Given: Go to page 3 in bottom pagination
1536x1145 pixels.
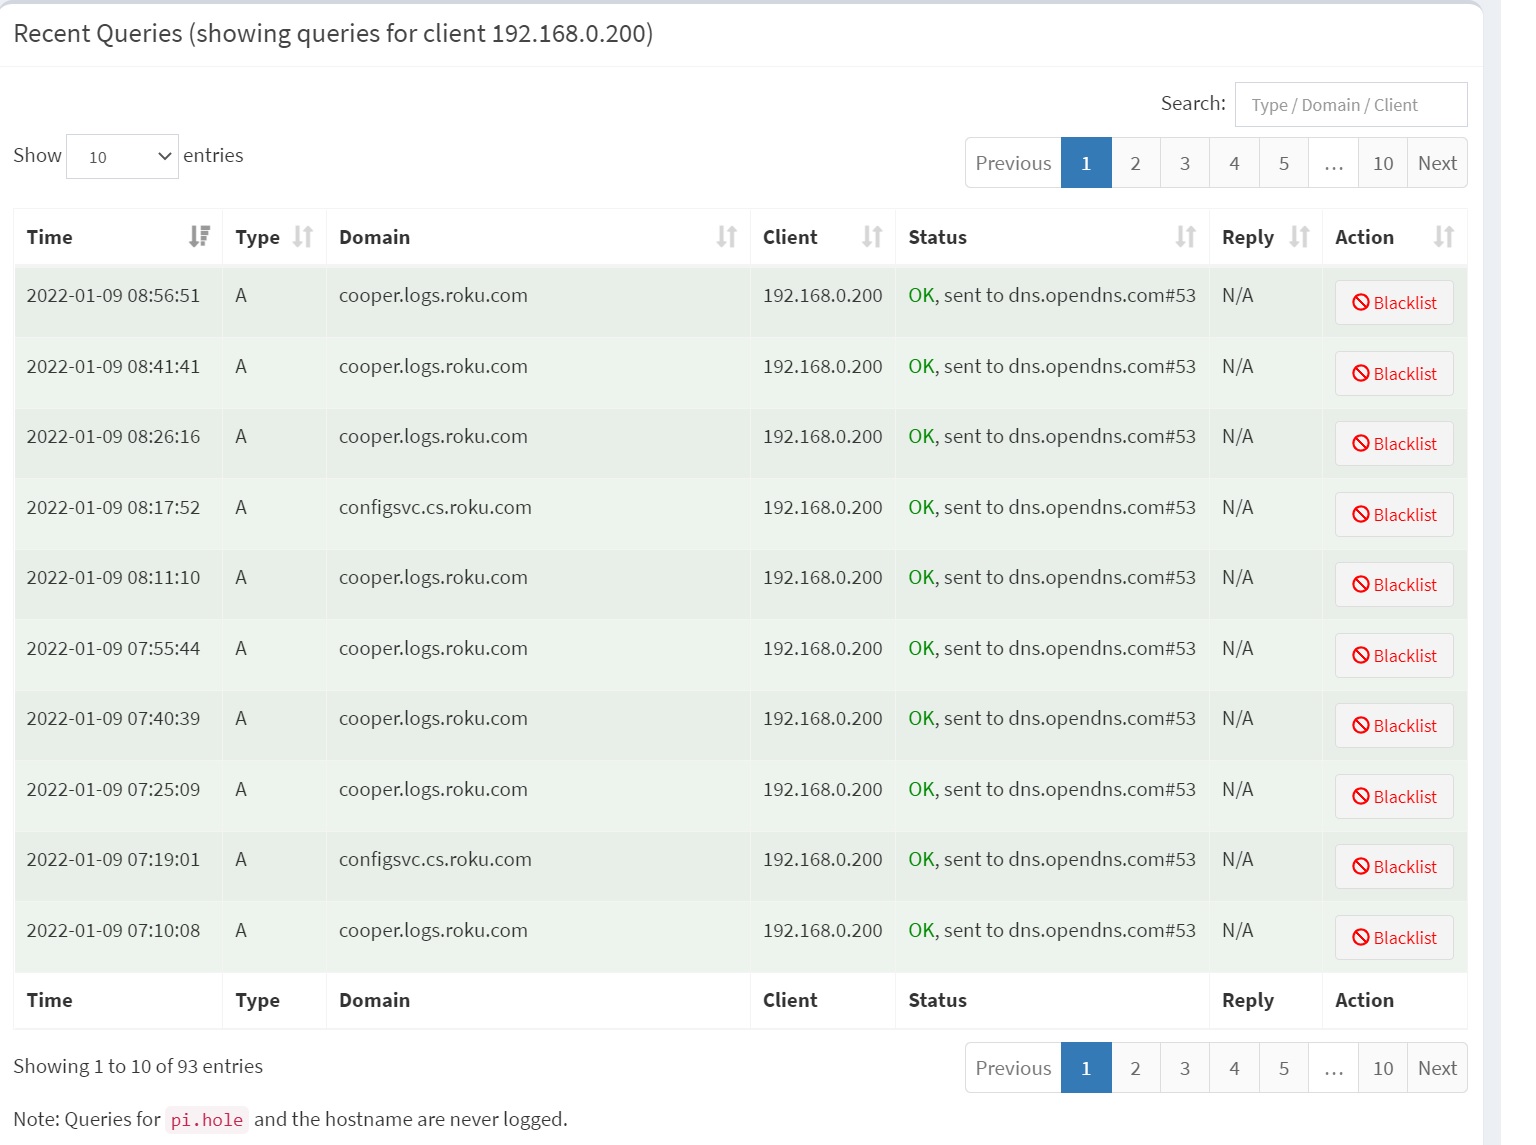Looking at the screenshot, I should (1185, 1068).
